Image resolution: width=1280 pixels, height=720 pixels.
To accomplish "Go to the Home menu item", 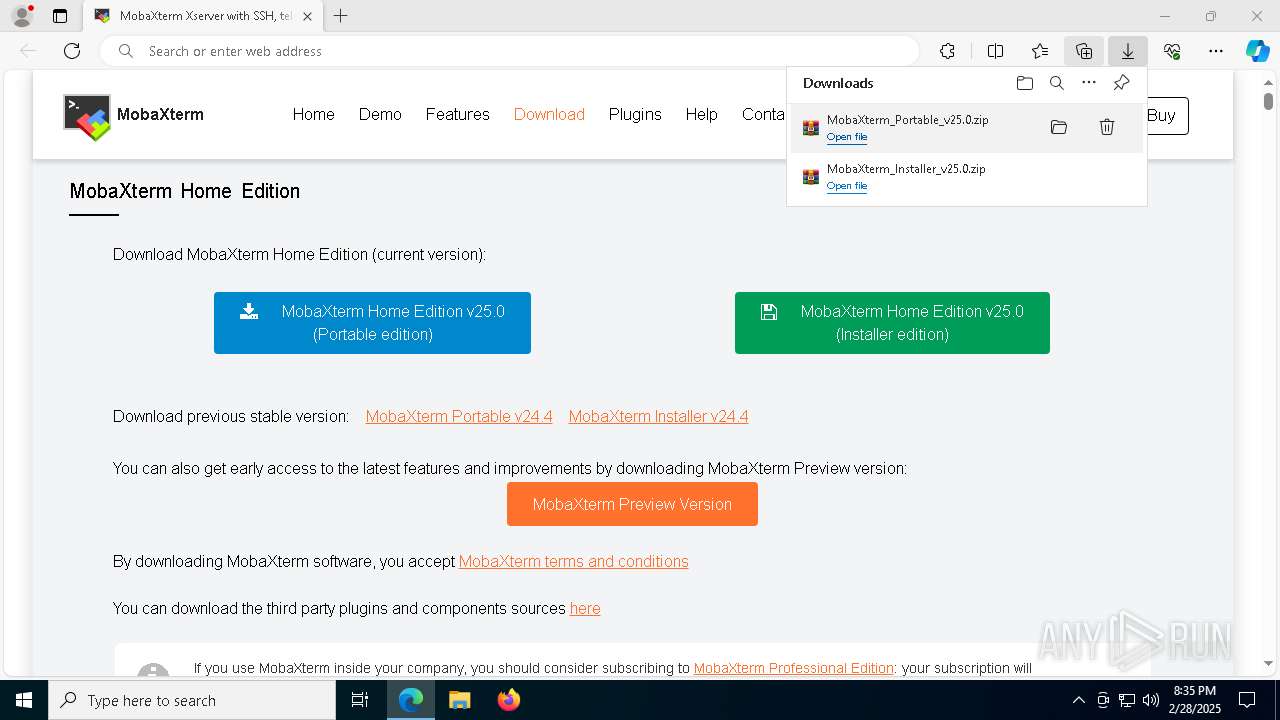I will [x=313, y=114].
